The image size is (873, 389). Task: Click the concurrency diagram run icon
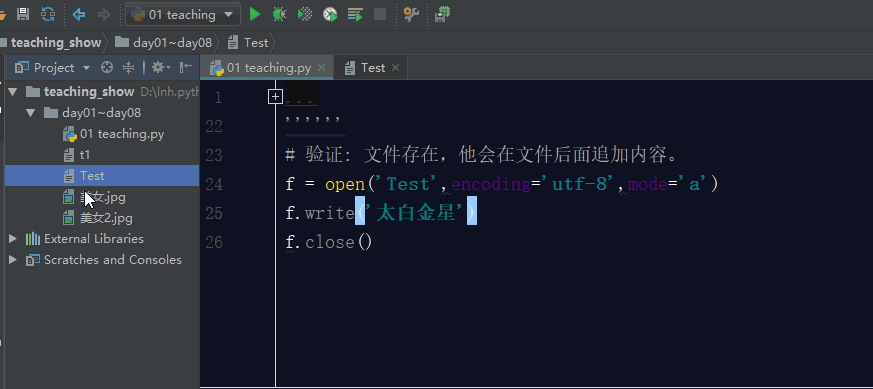(x=355, y=14)
